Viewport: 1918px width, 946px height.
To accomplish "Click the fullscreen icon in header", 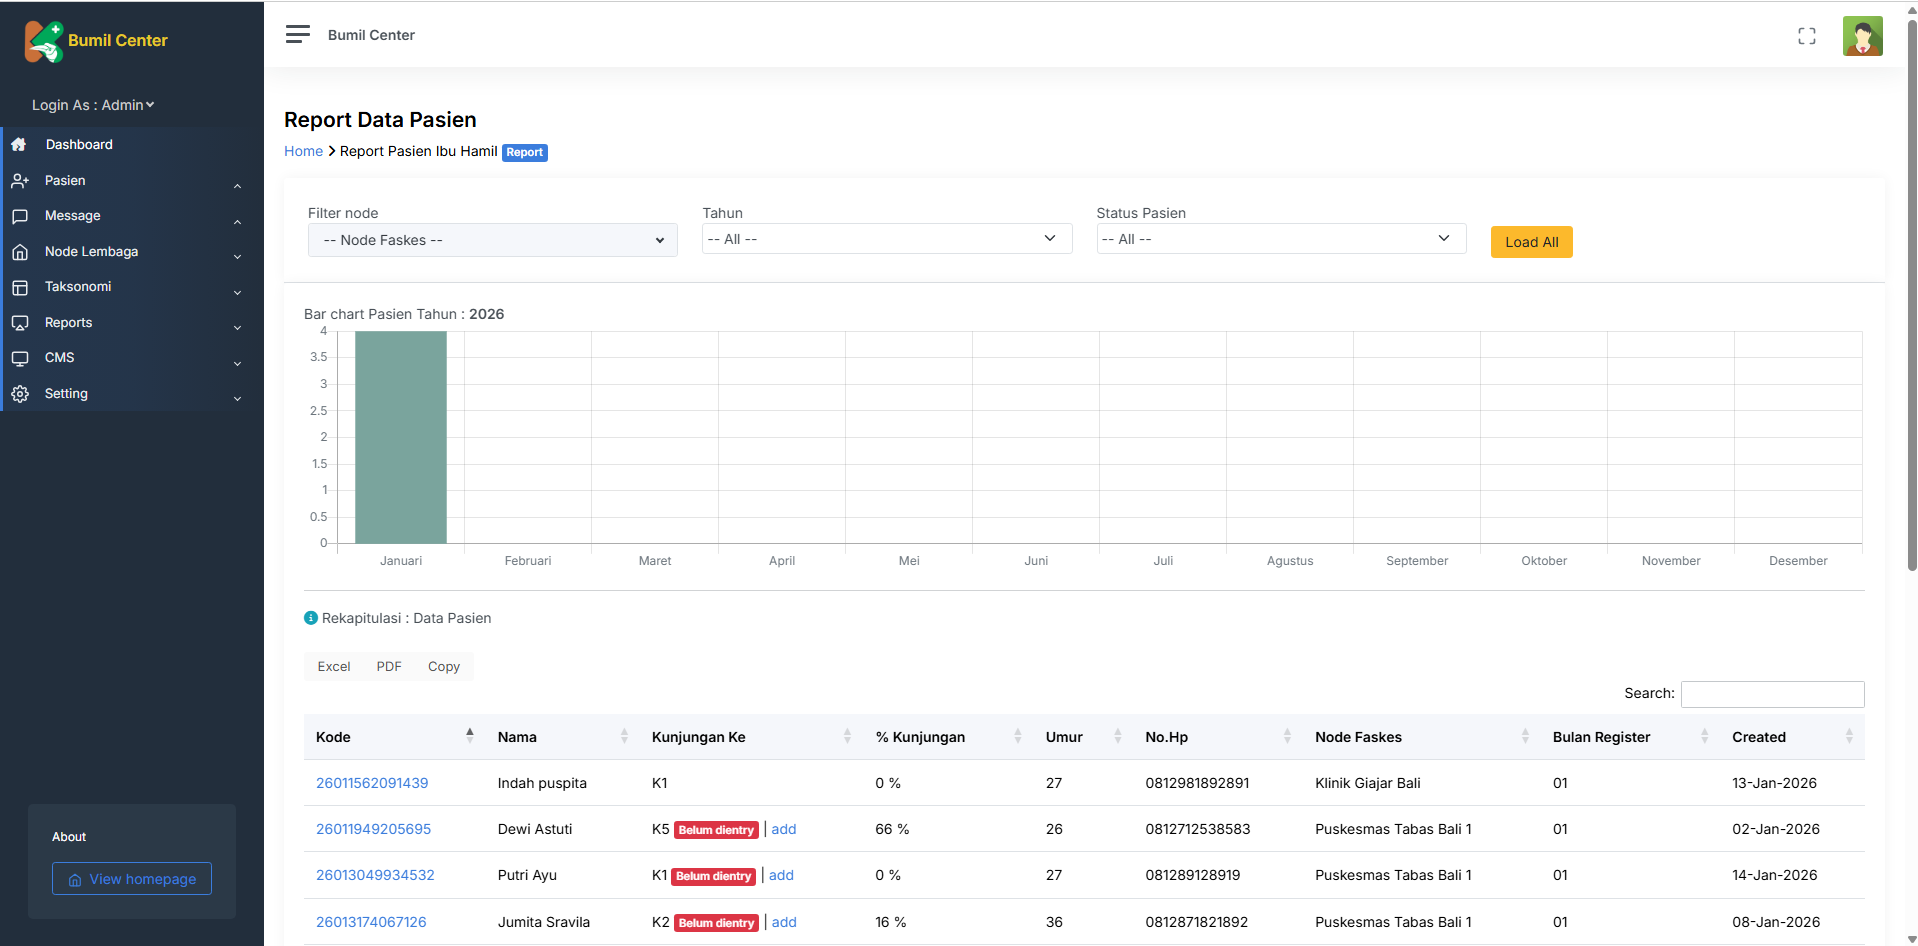I will [x=1806, y=36].
